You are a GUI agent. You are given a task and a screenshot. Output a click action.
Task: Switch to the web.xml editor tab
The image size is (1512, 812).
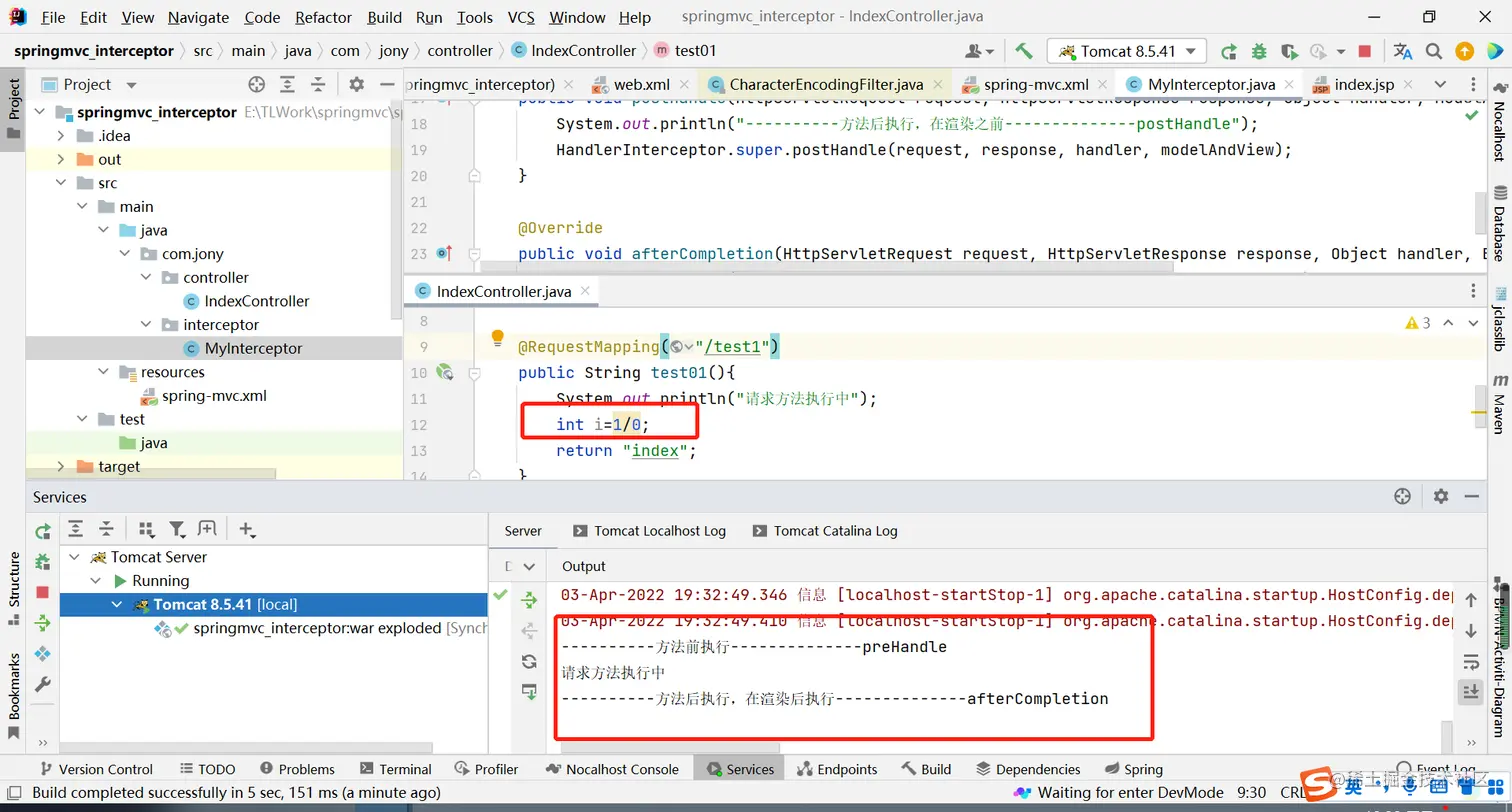(x=640, y=85)
